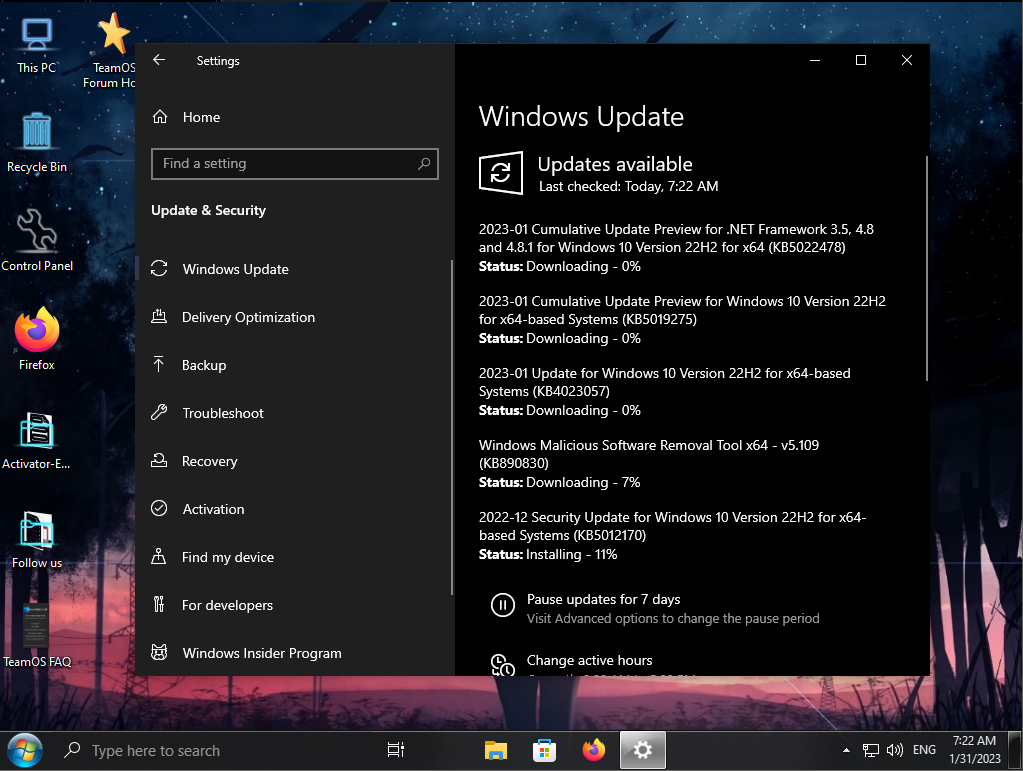Open Firefox from the taskbar
The width and height of the screenshot is (1023, 771).
(x=593, y=751)
